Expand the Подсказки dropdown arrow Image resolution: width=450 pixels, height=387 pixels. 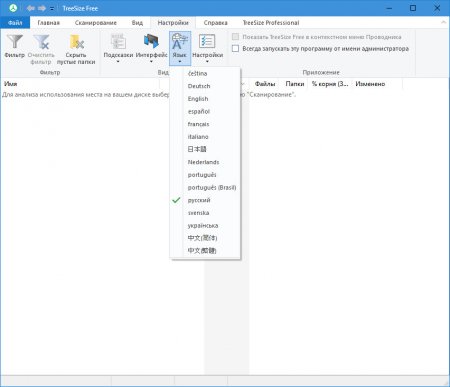pos(118,62)
